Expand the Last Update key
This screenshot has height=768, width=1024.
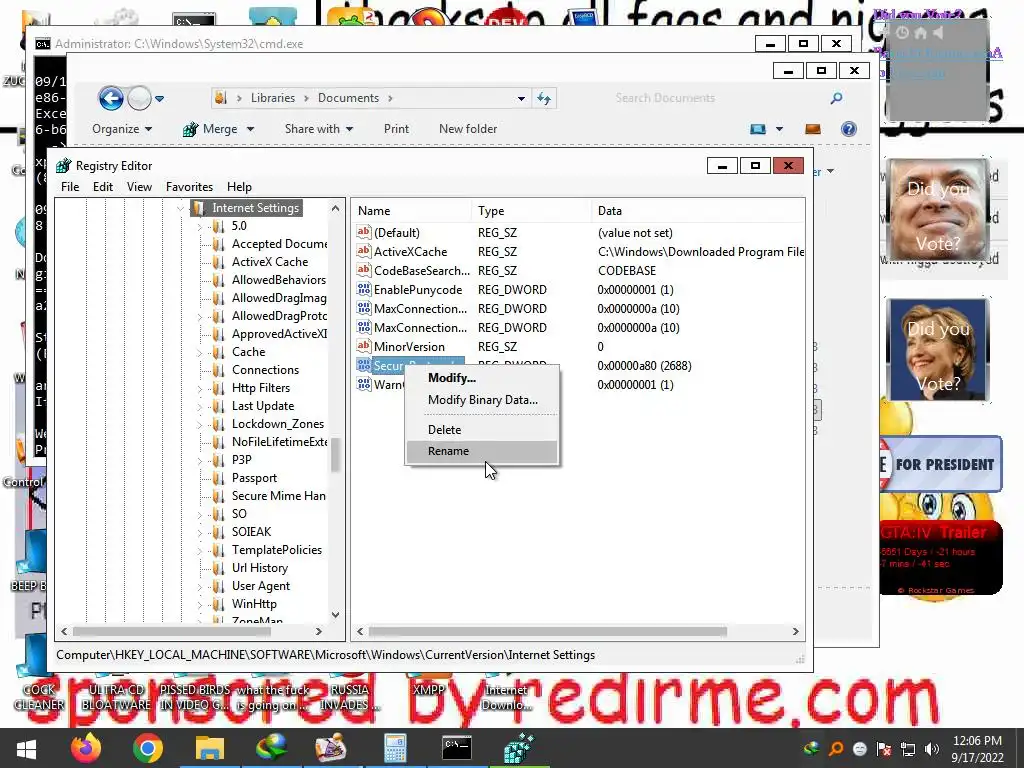[x=200, y=406]
